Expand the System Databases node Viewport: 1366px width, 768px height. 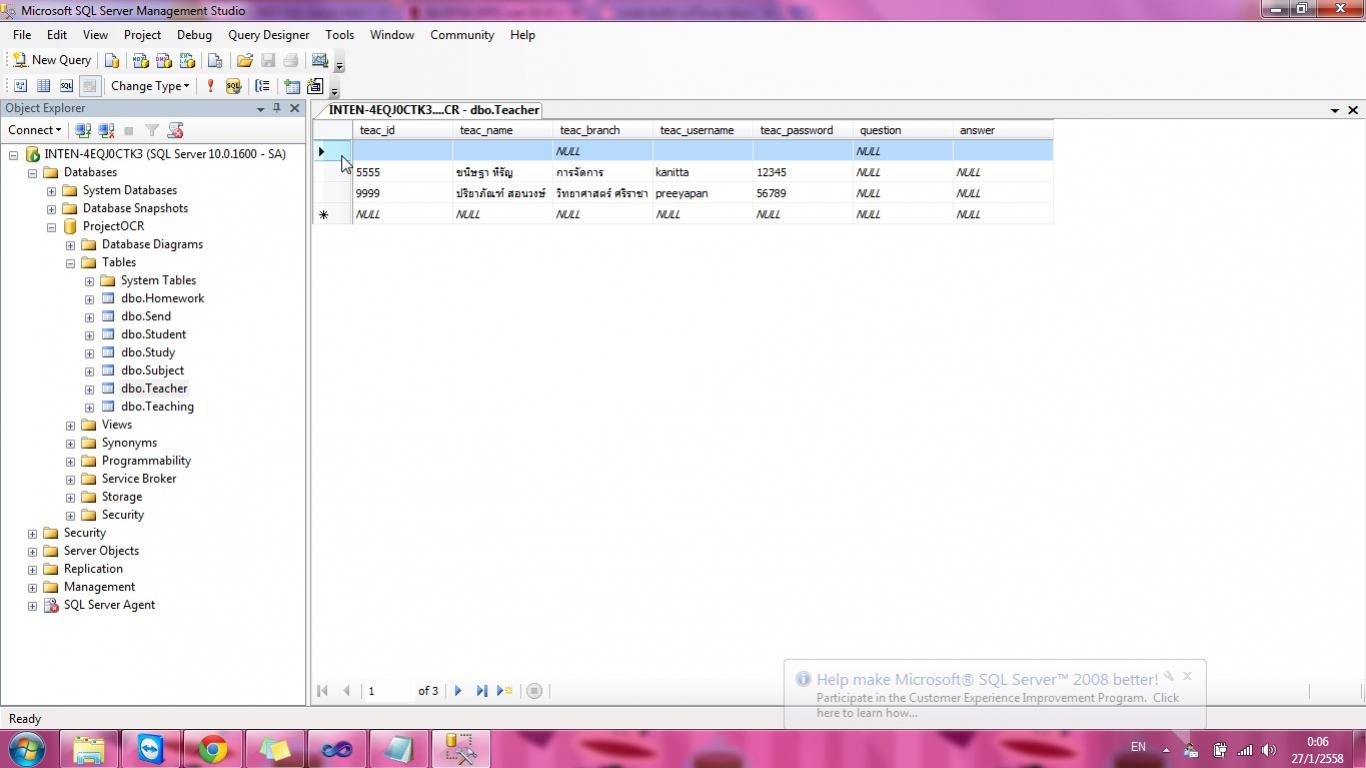tap(51, 191)
